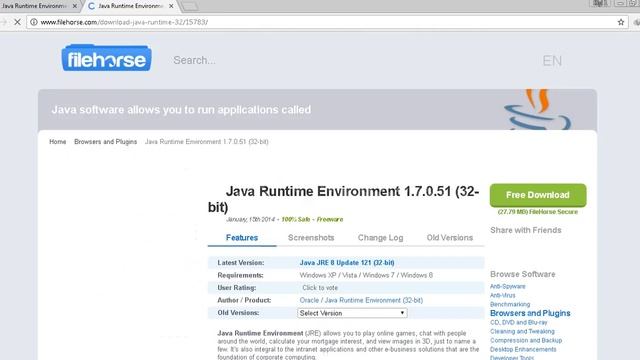
Task: Click the FileHorse logo
Action: (x=107, y=58)
